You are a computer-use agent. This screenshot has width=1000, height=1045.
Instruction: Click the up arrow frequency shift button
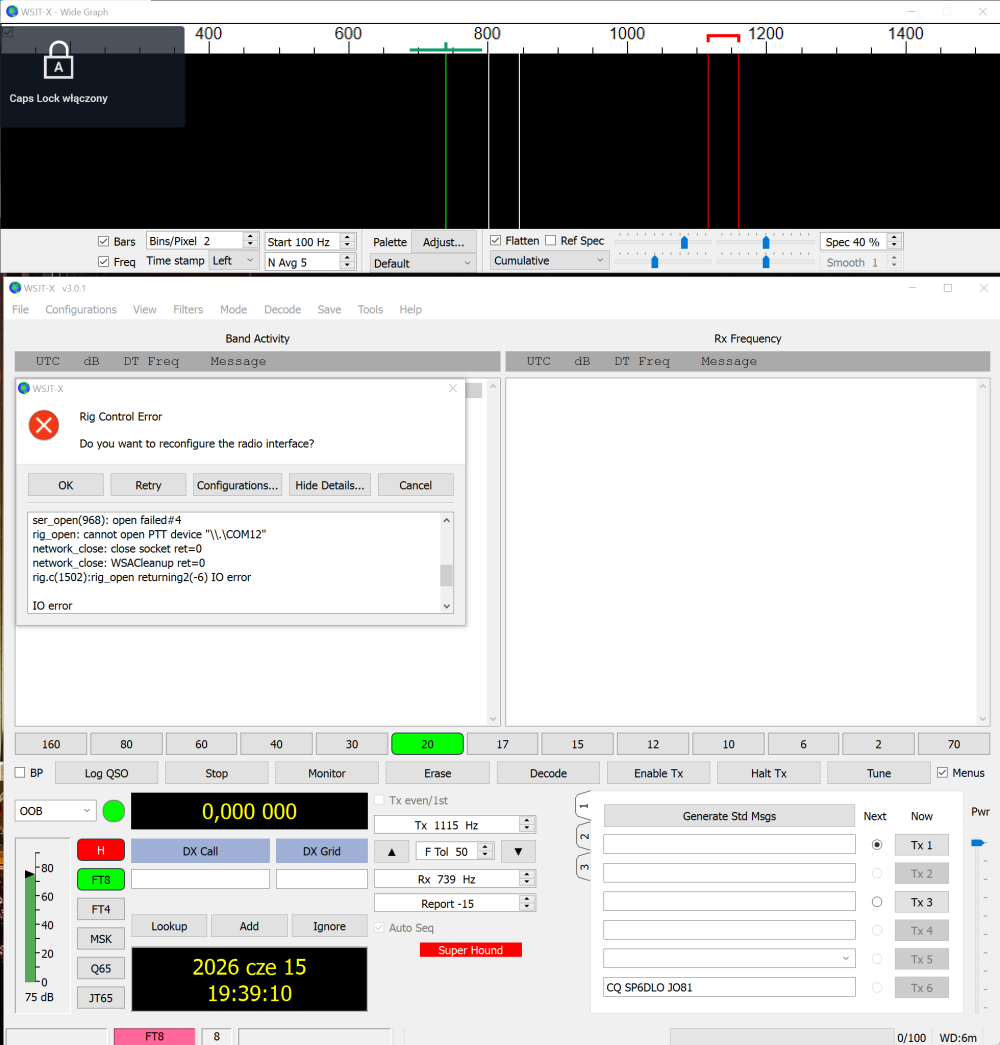[x=392, y=852]
